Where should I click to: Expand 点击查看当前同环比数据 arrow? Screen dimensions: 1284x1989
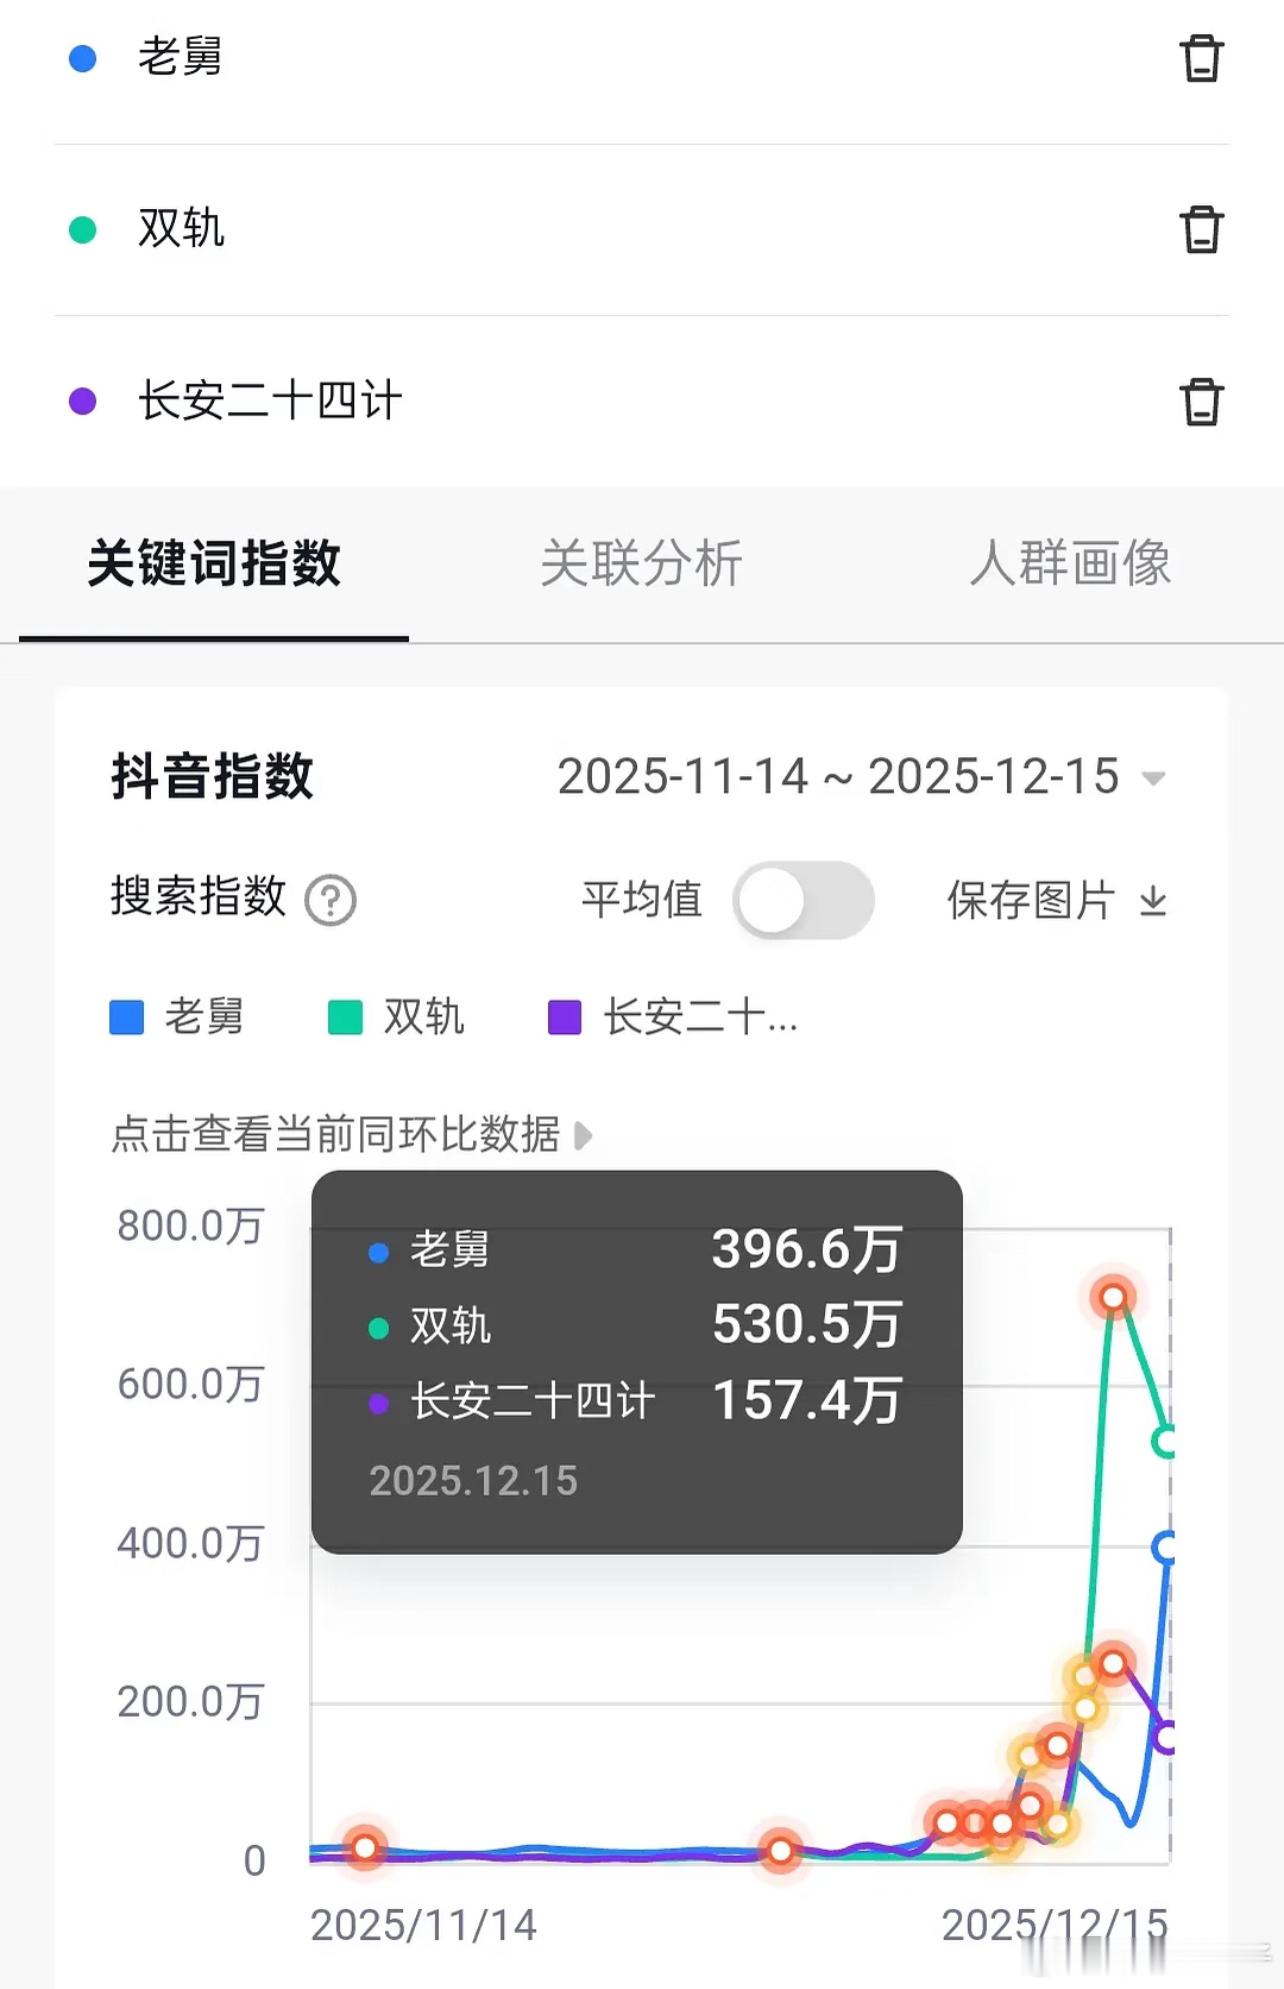583,1135
